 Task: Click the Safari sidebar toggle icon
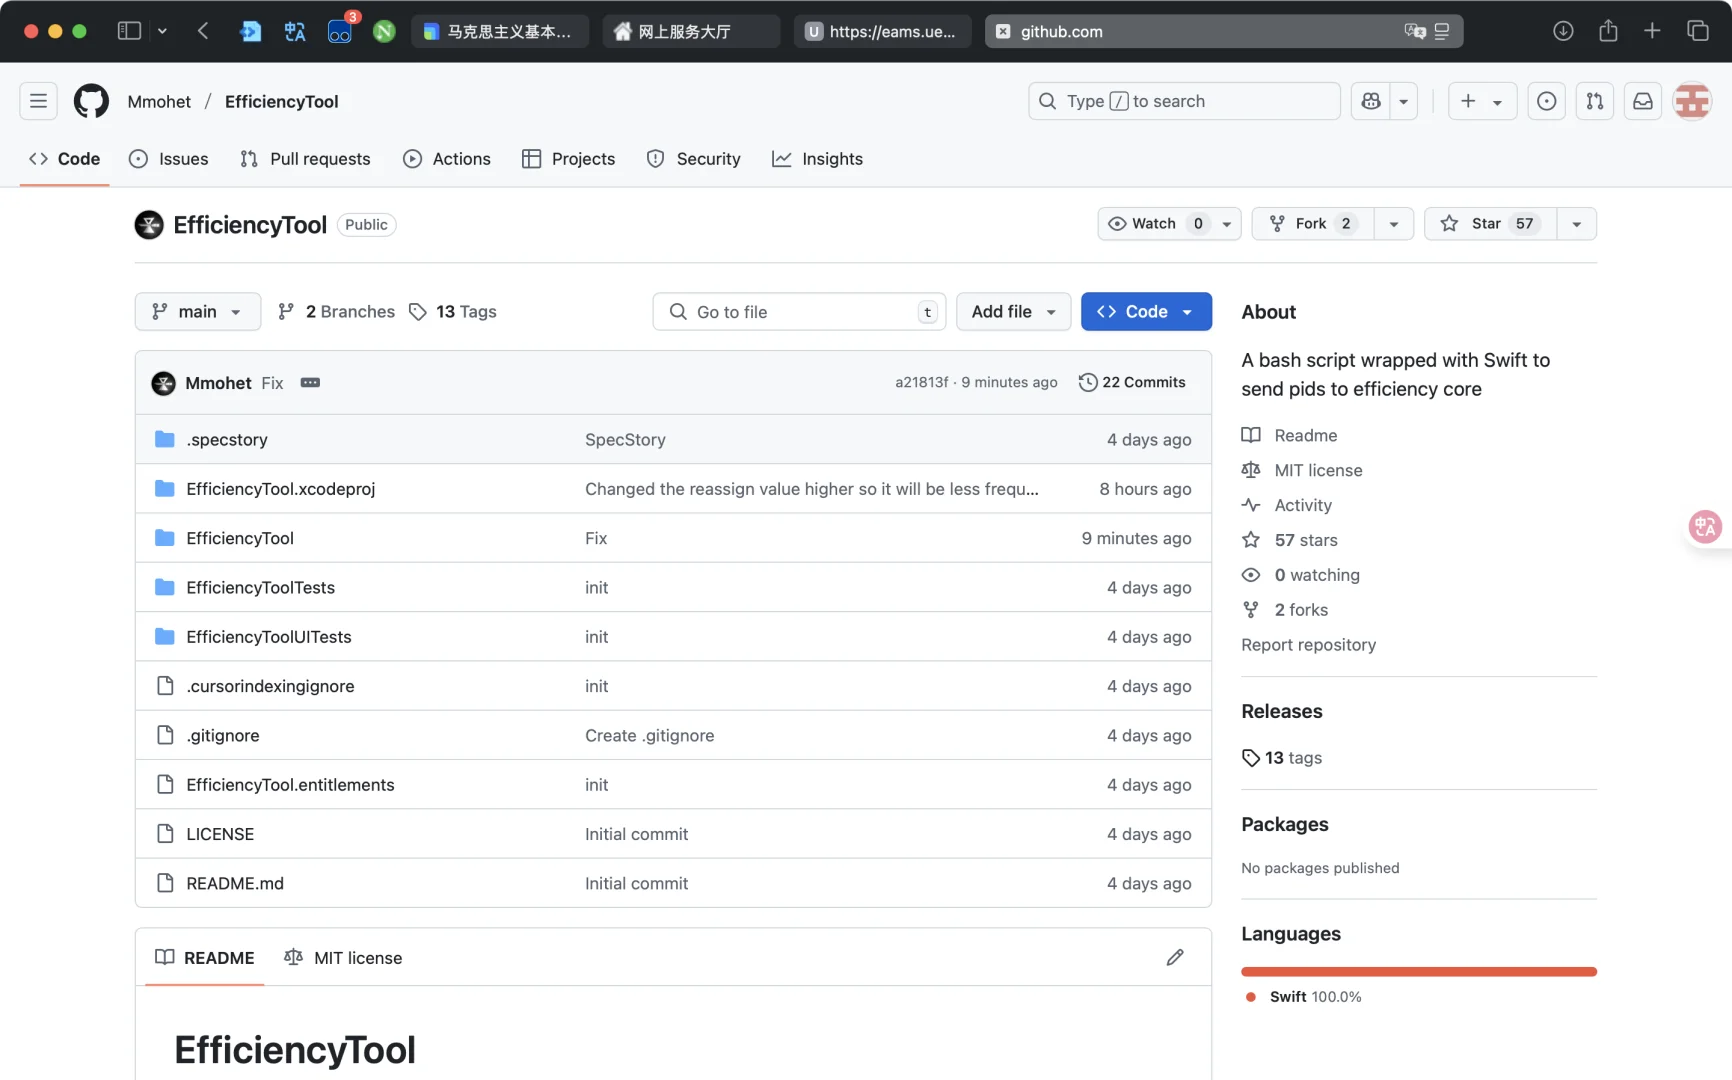pos(129,31)
